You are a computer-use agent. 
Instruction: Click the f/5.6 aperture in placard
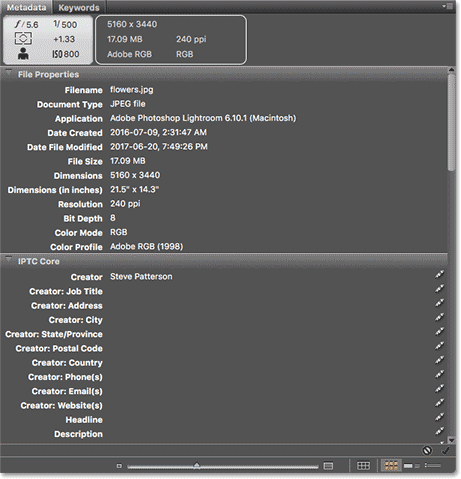tap(26, 24)
